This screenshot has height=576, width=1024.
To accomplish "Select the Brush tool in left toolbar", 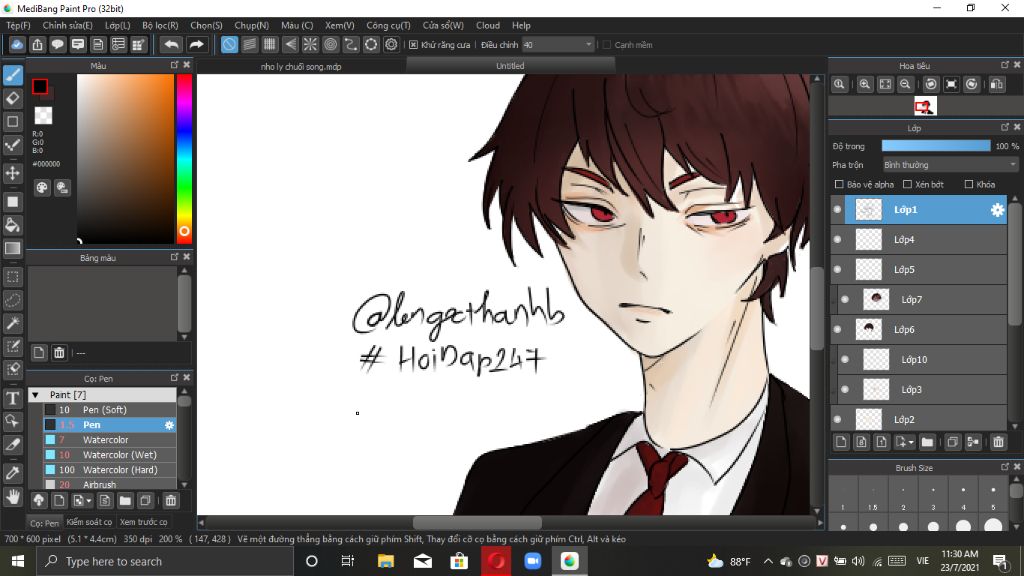I will click(12, 75).
